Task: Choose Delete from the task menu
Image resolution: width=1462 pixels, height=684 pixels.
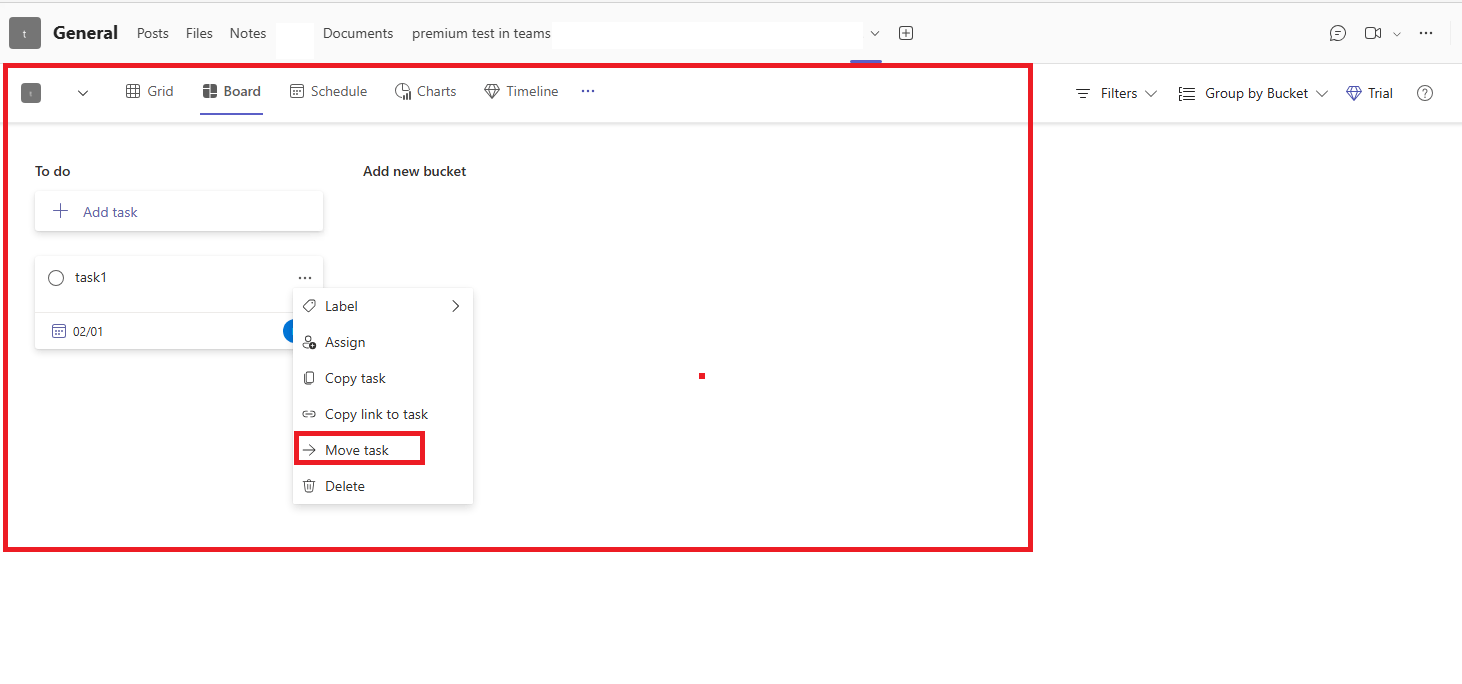Action: click(x=382, y=486)
